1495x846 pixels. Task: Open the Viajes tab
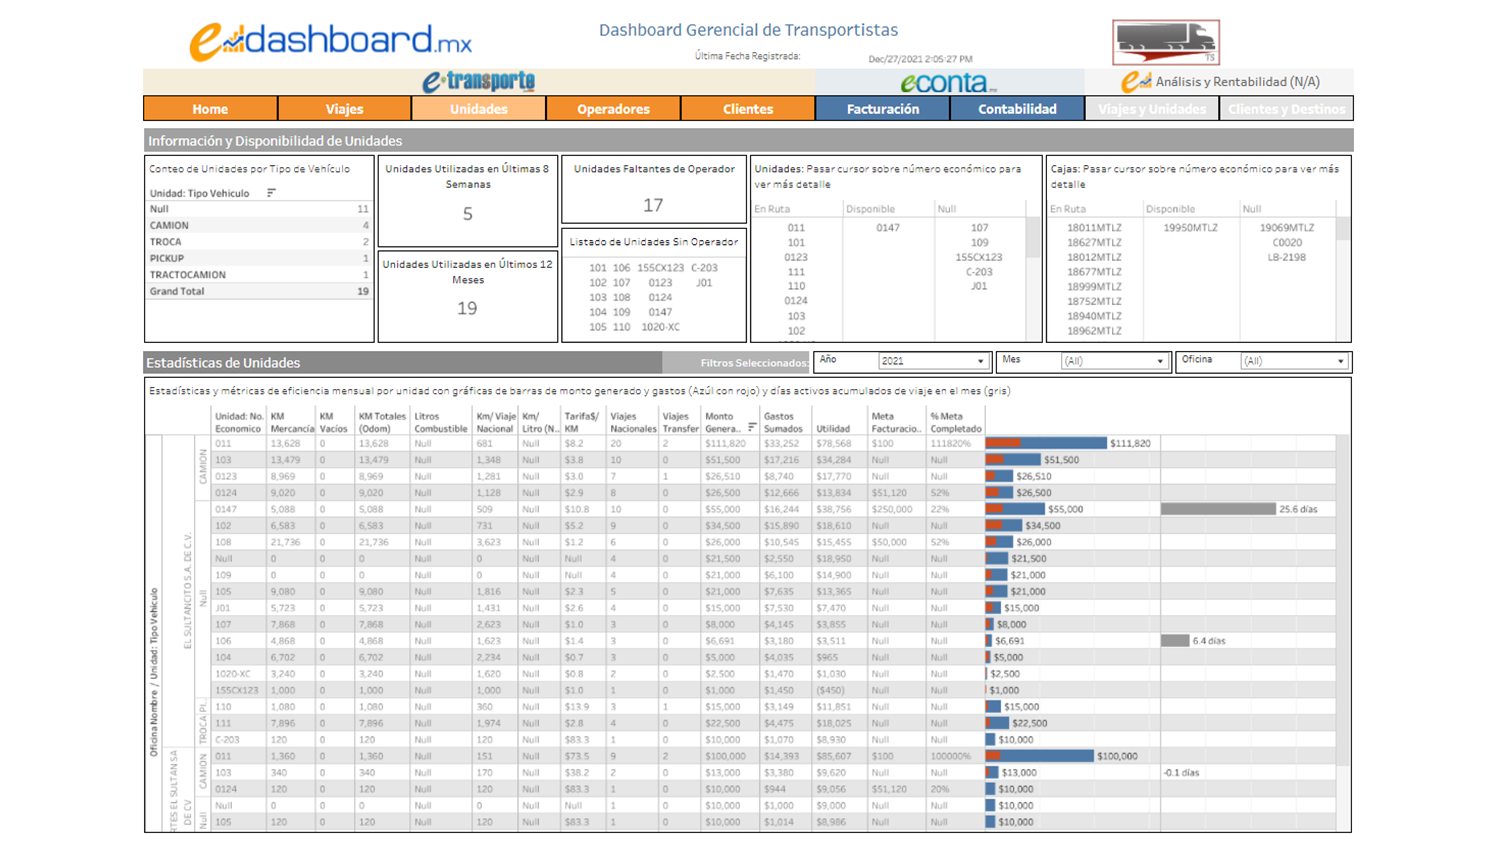(x=345, y=109)
